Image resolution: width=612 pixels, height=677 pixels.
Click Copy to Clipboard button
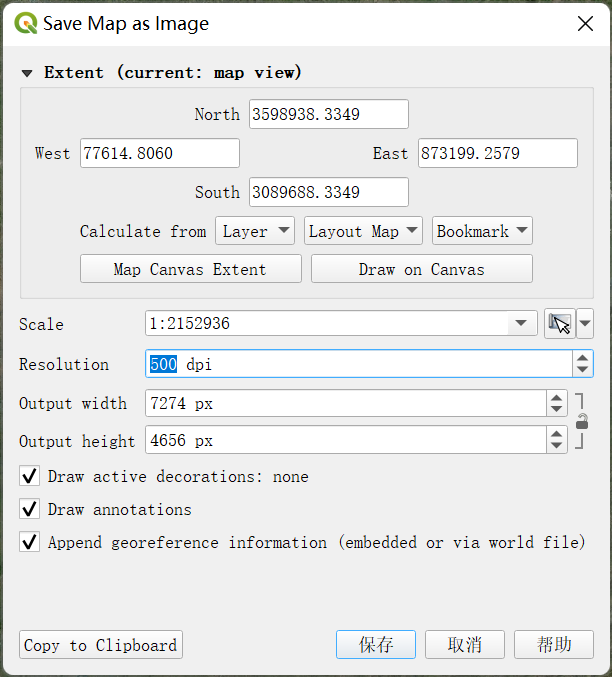click(x=101, y=645)
